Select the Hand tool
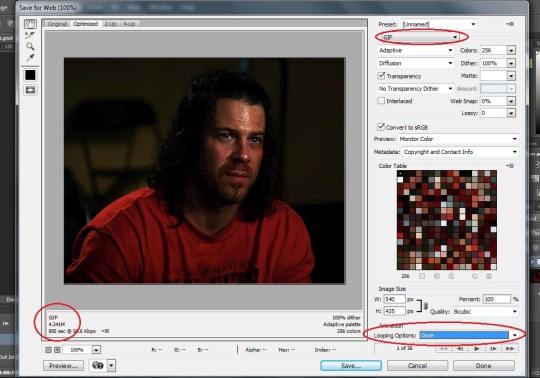 point(30,24)
